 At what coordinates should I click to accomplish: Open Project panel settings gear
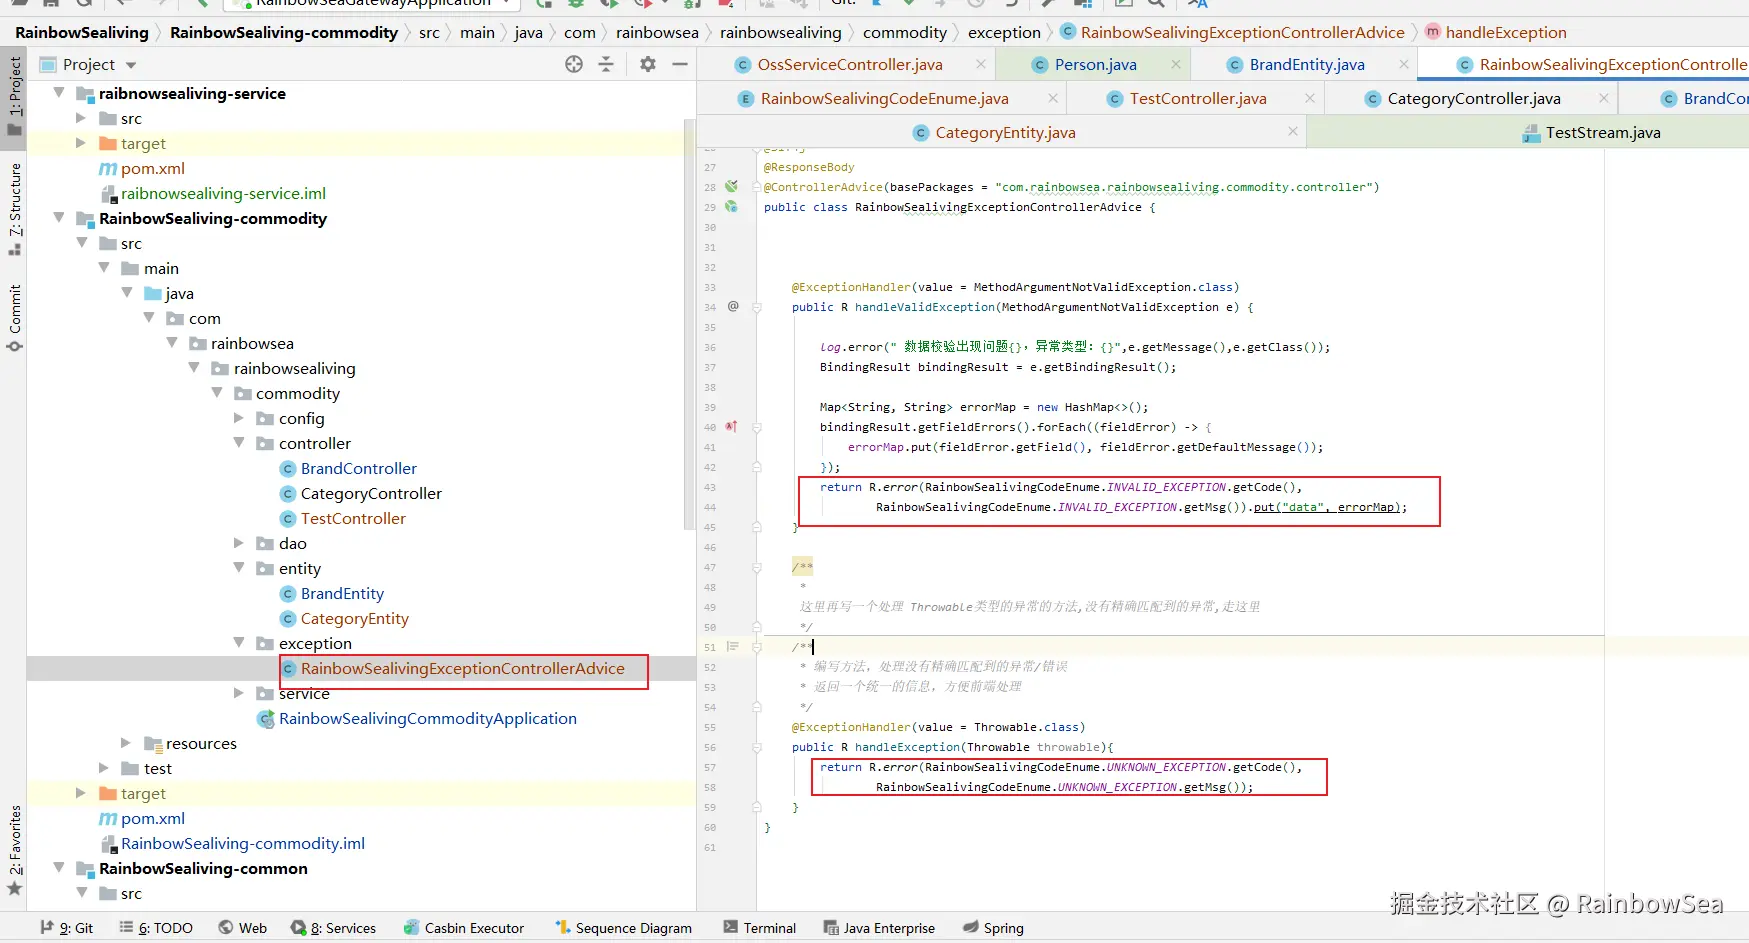pos(648,64)
